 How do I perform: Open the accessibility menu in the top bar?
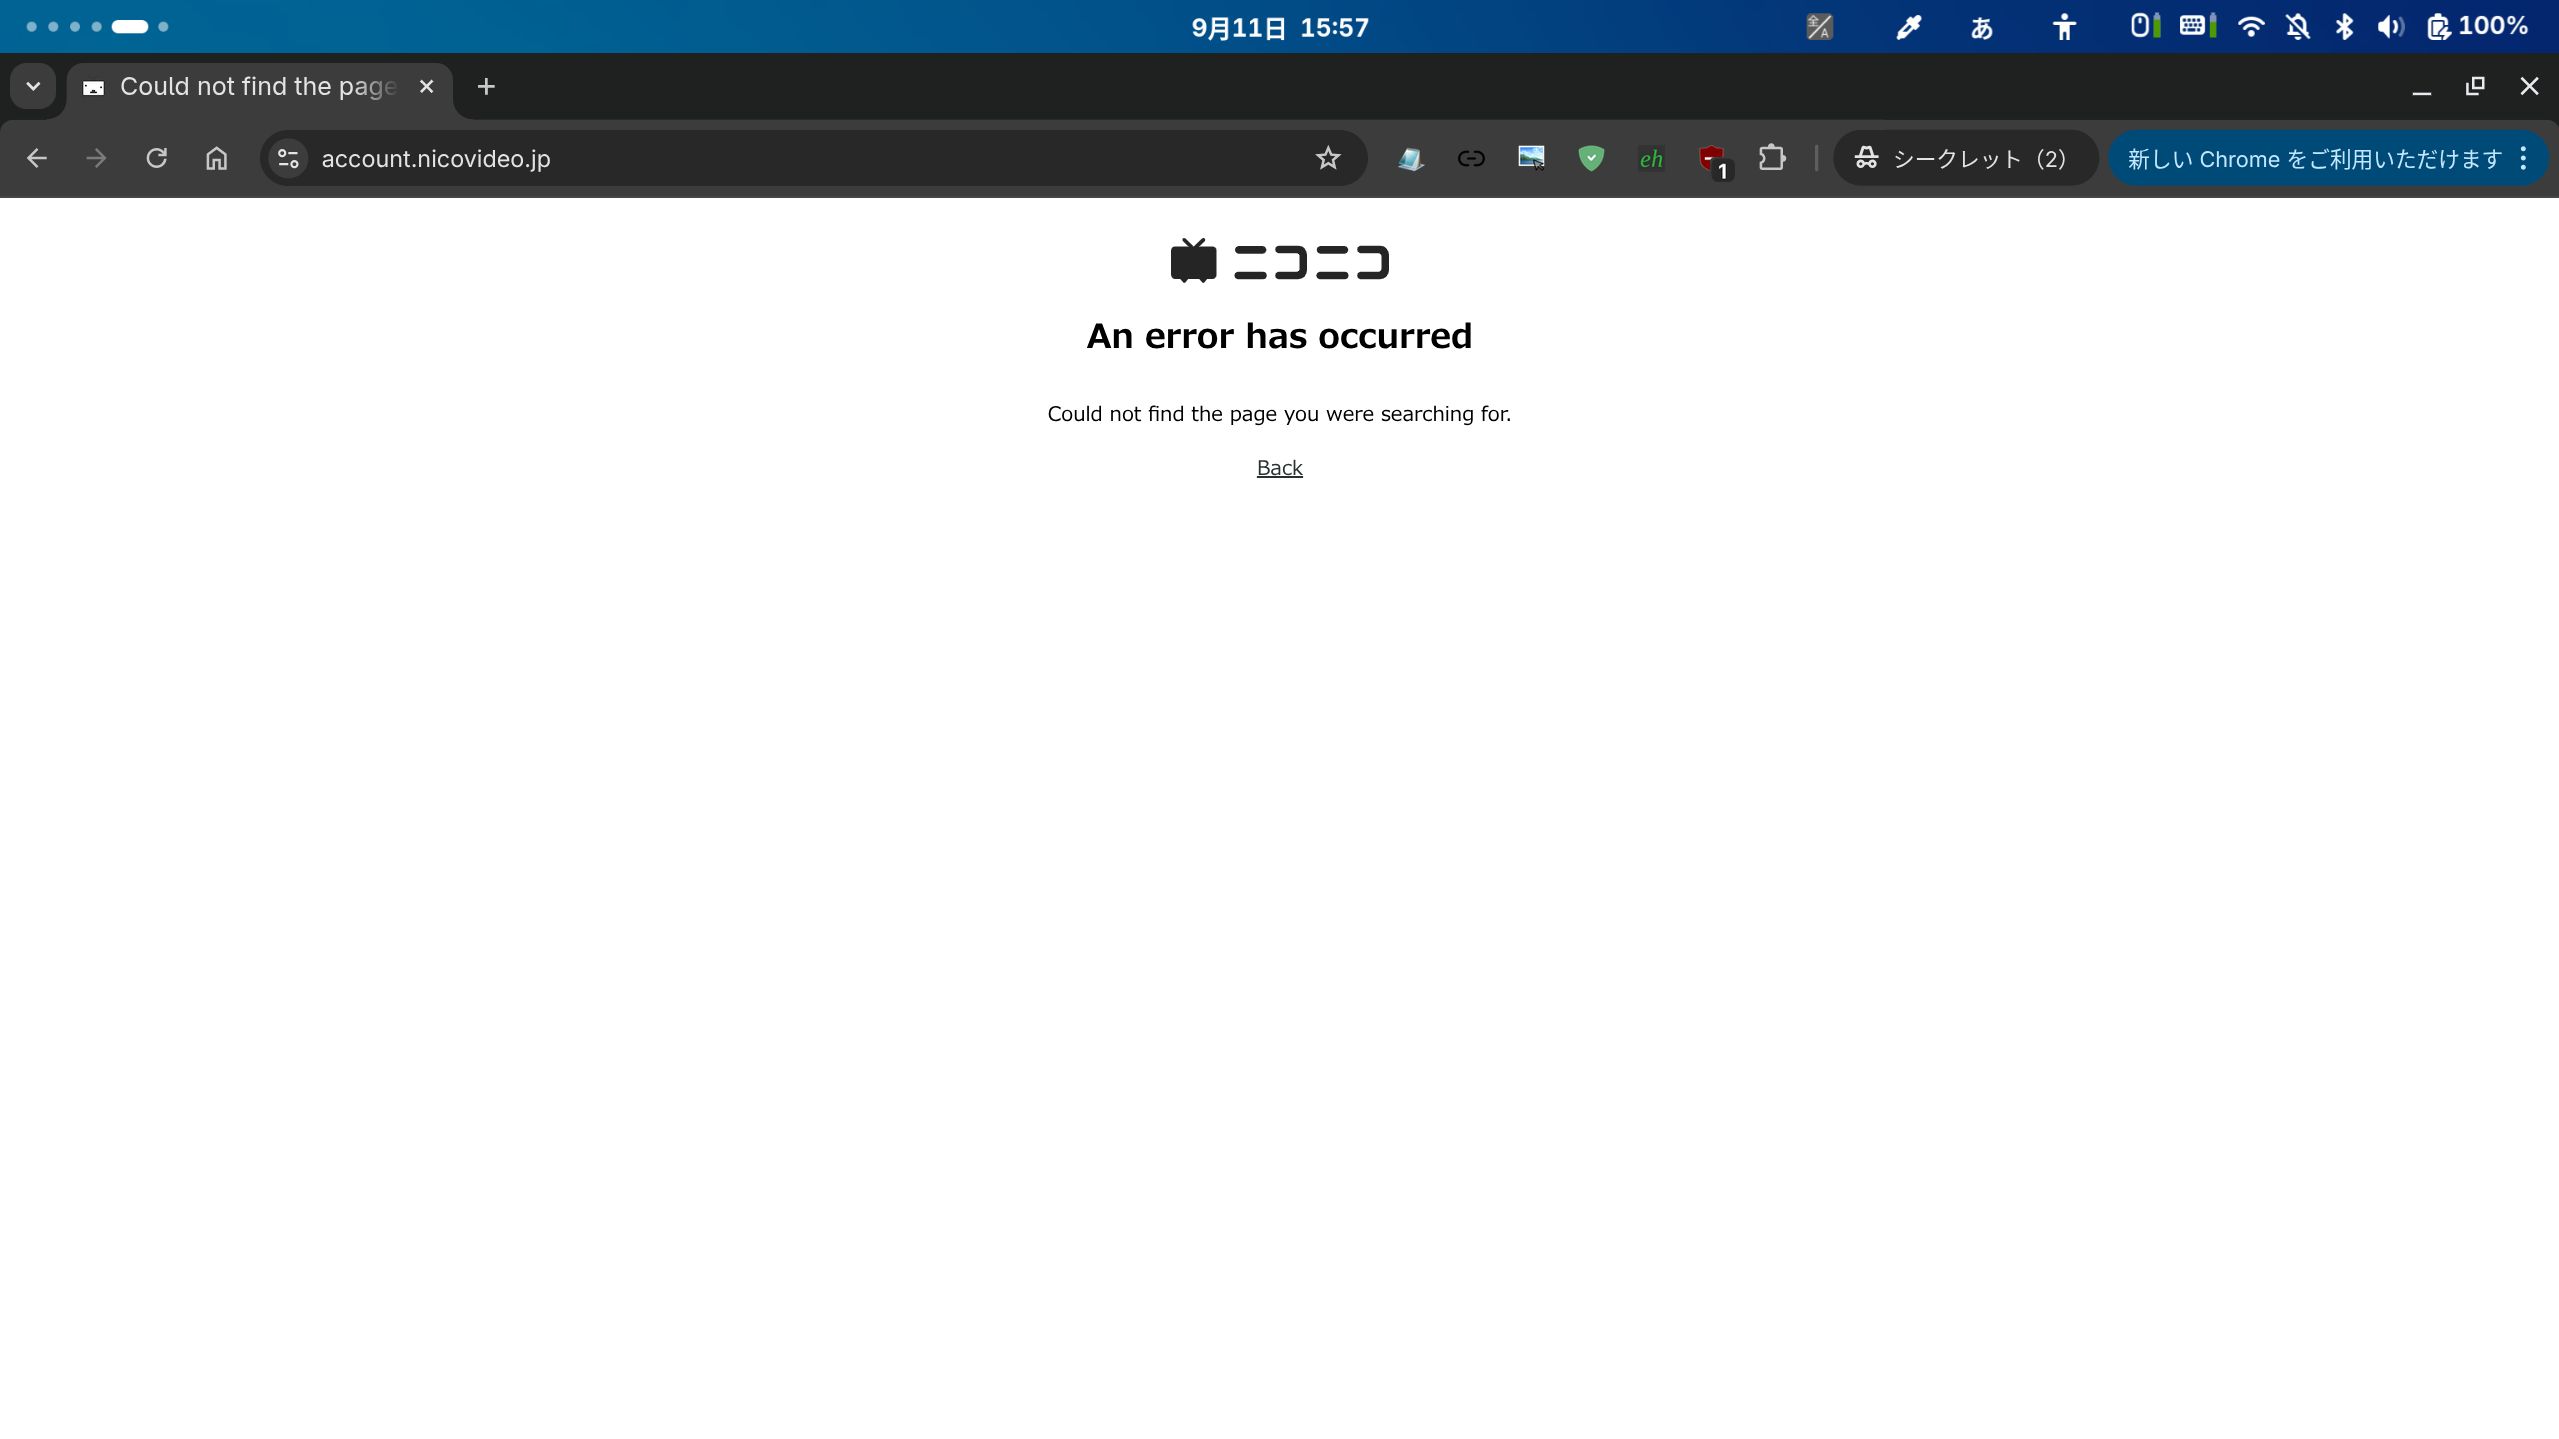[x=2064, y=27]
